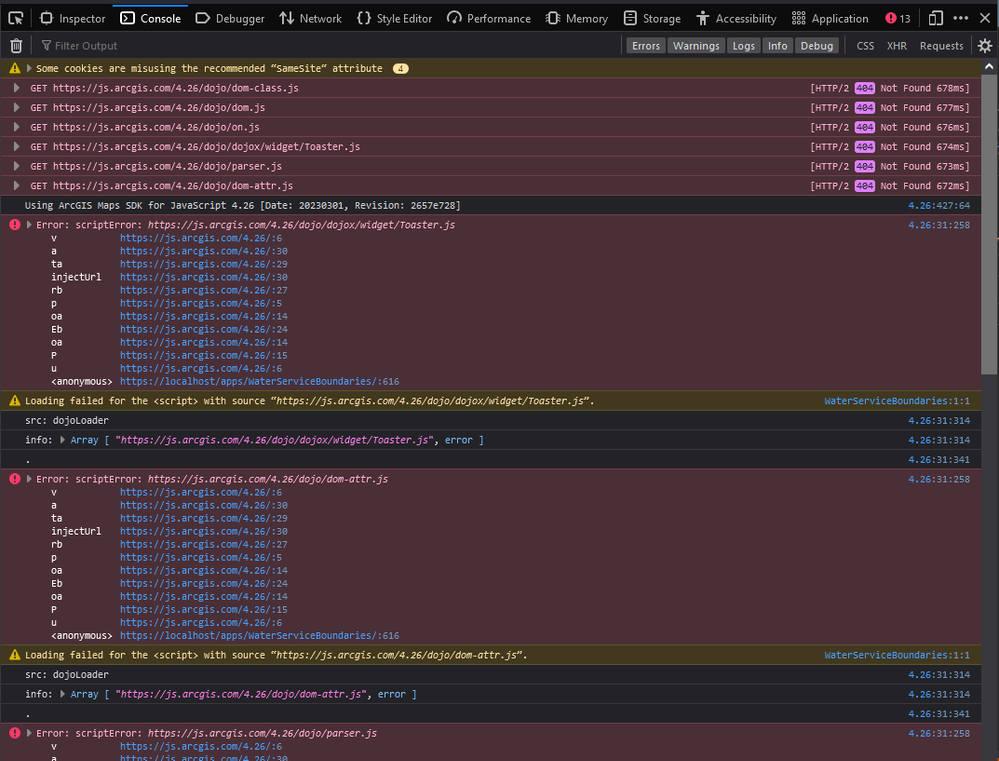Open injectUrl stack link in Toaster.js trace
The height and width of the screenshot is (761, 999).
point(203,277)
